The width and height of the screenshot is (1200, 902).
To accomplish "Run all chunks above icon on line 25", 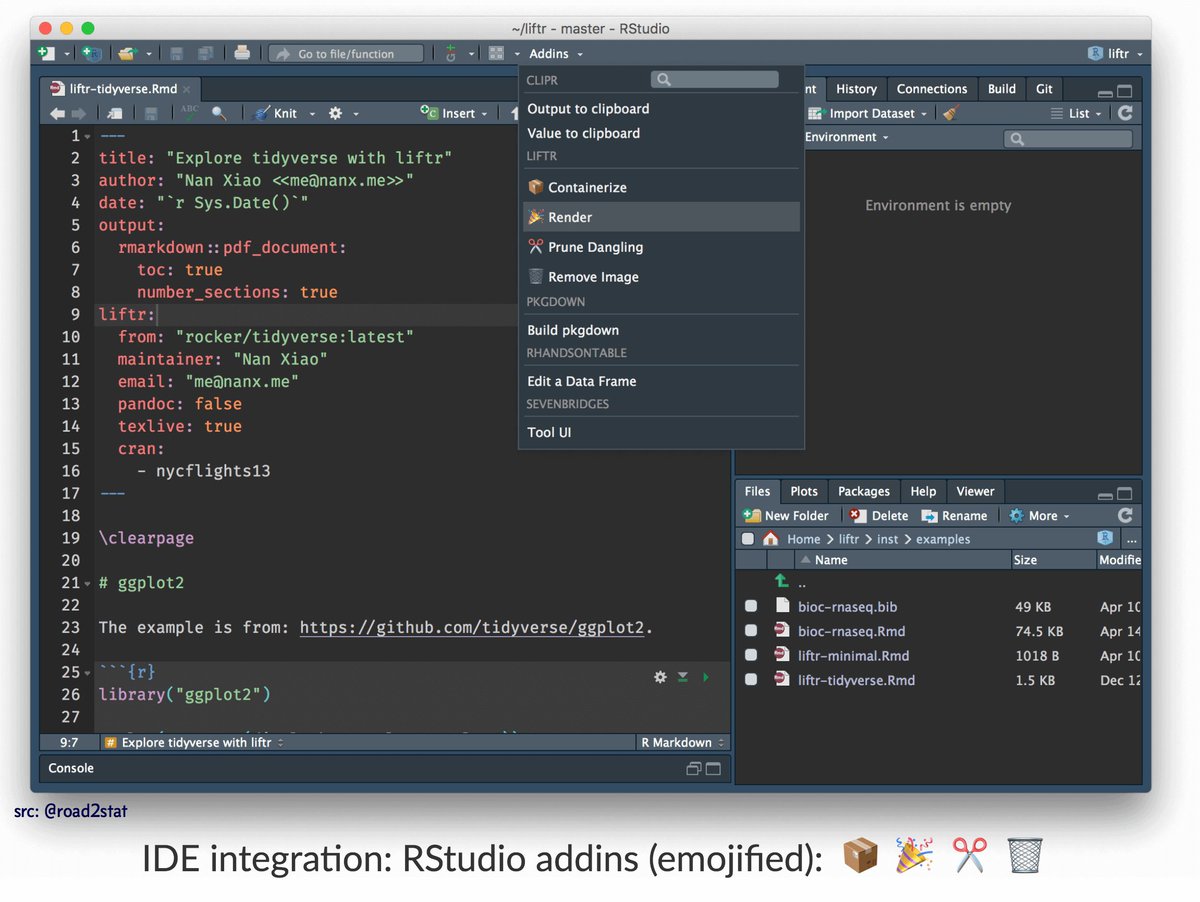I will pos(682,677).
